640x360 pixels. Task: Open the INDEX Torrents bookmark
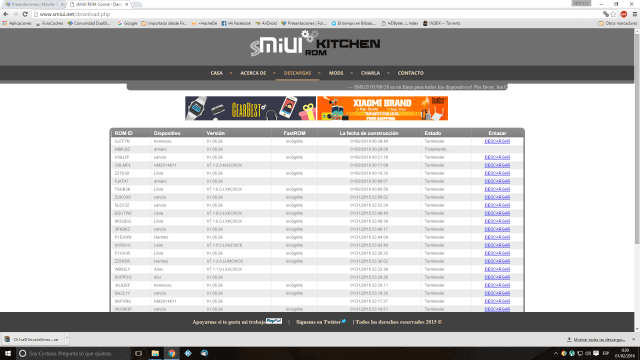tap(441, 23)
